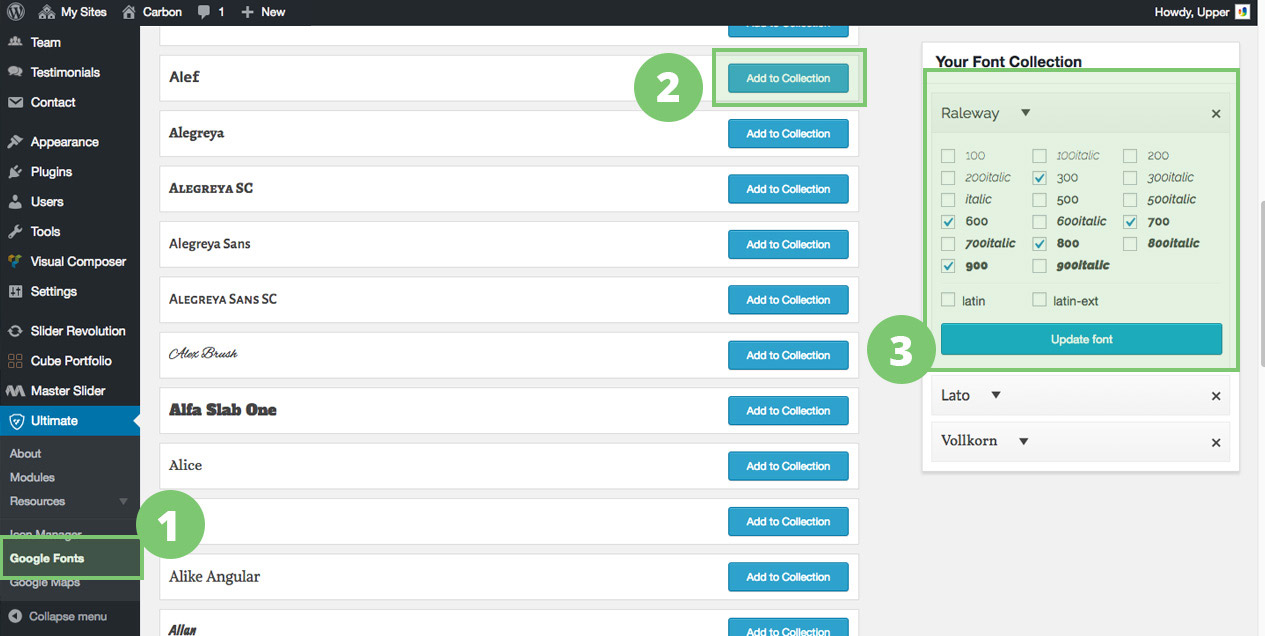Uncheck the Raleway 700 weight
1265x636 pixels.
click(1130, 222)
